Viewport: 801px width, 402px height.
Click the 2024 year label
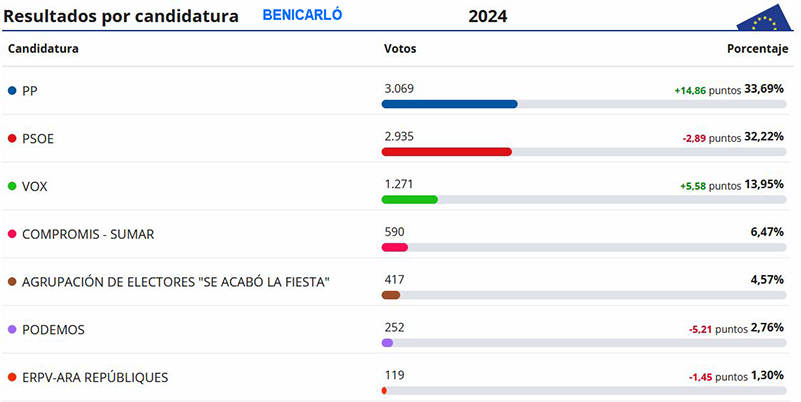488,16
